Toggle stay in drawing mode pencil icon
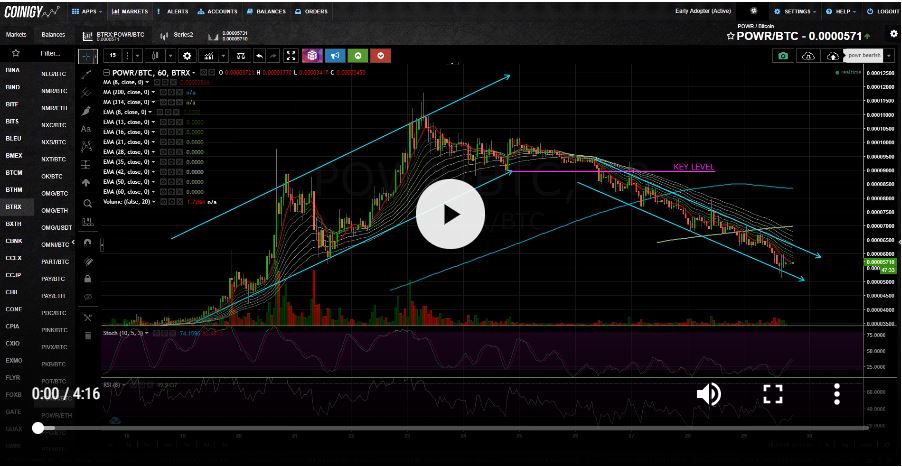The width and height of the screenshot is (902, 467). (x=87, y=261)
